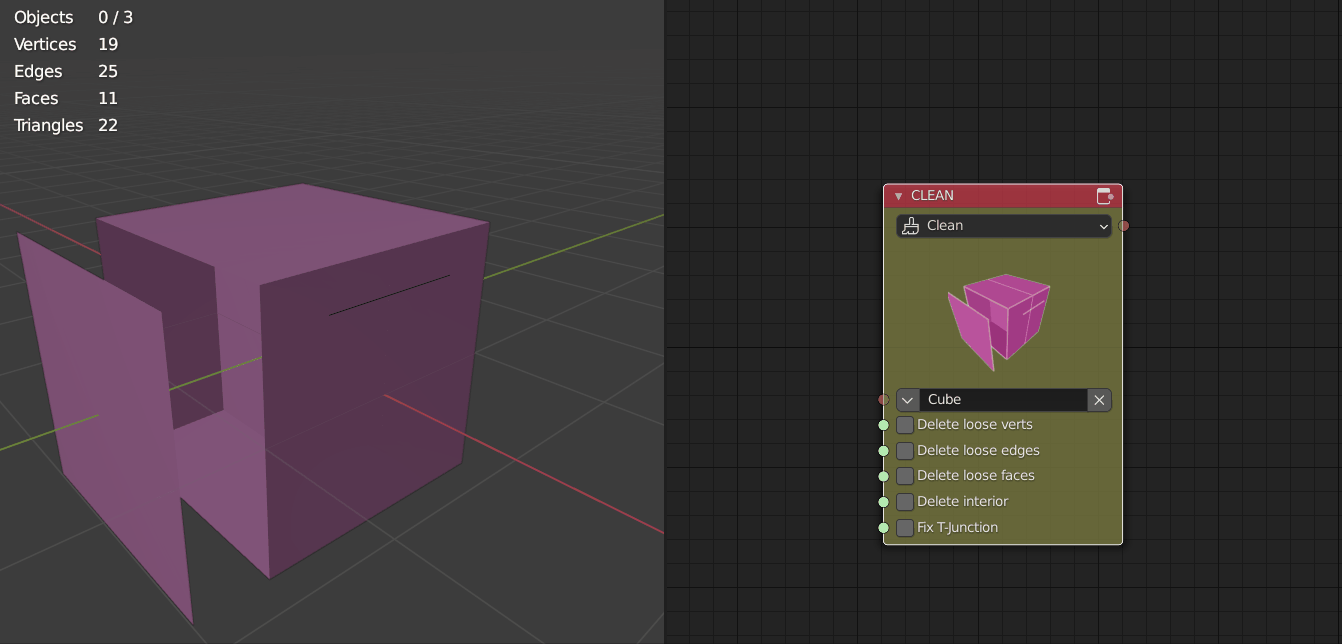The image size is (1342, 644).
Task: Turn on Fix T-Junction checkbox
Action: [x=905, y=528]
